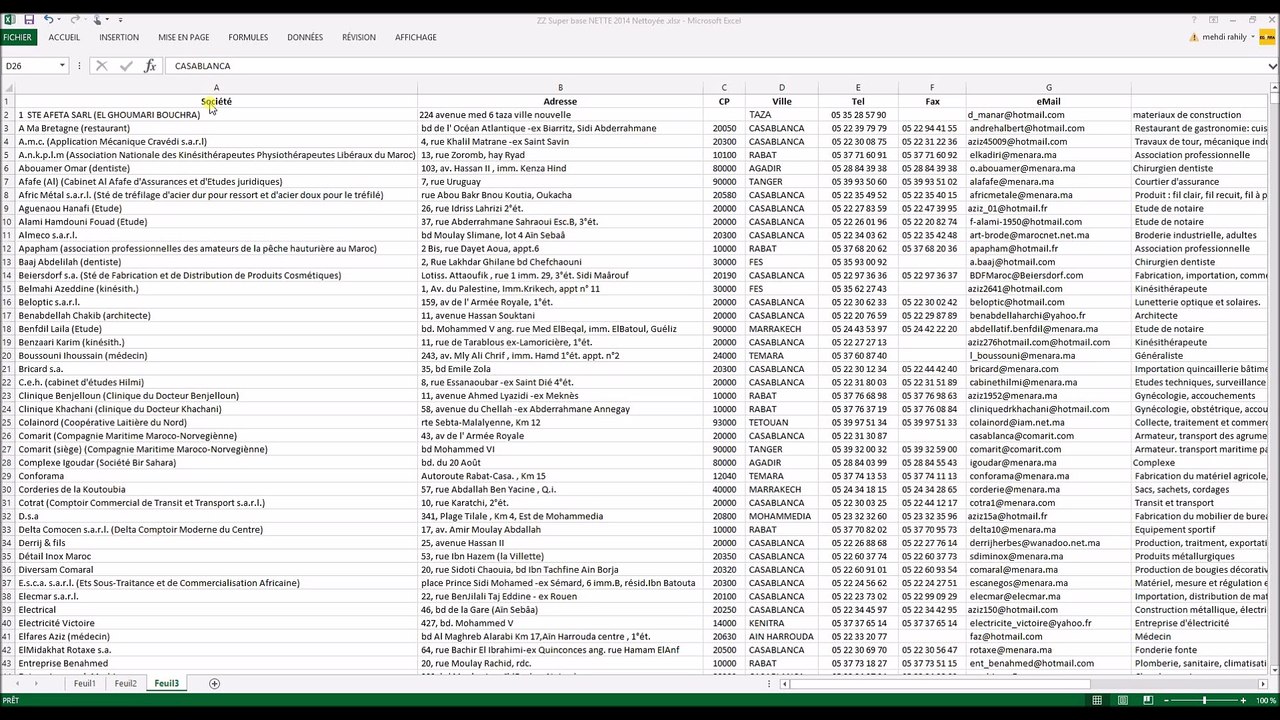This screenshot has width=1280, height=720.
Task: Click the Save icon in the quick access toolbar
Action: (x=29, y=20)
